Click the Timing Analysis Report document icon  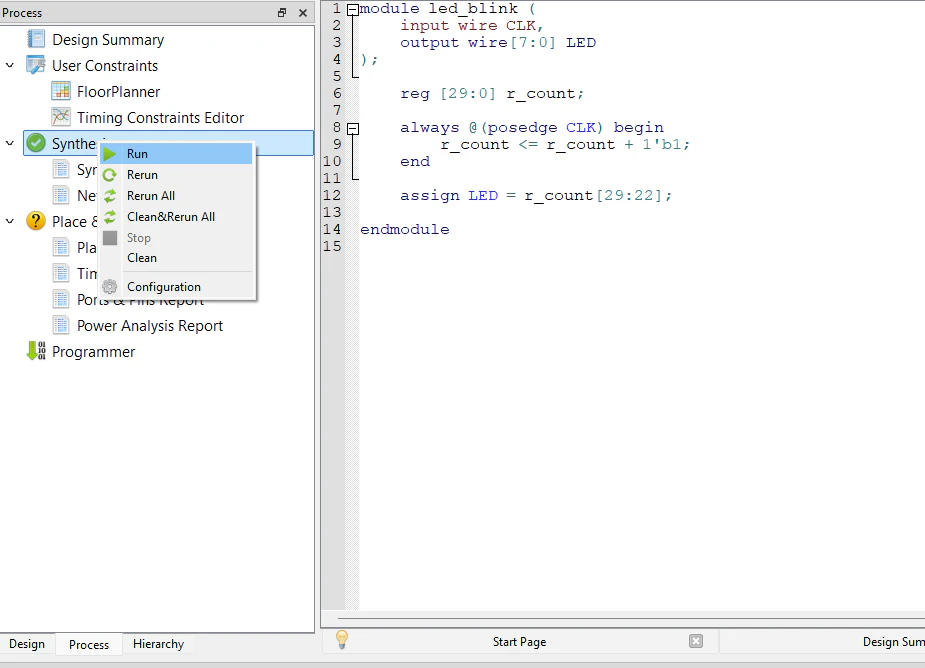[61, 273]
